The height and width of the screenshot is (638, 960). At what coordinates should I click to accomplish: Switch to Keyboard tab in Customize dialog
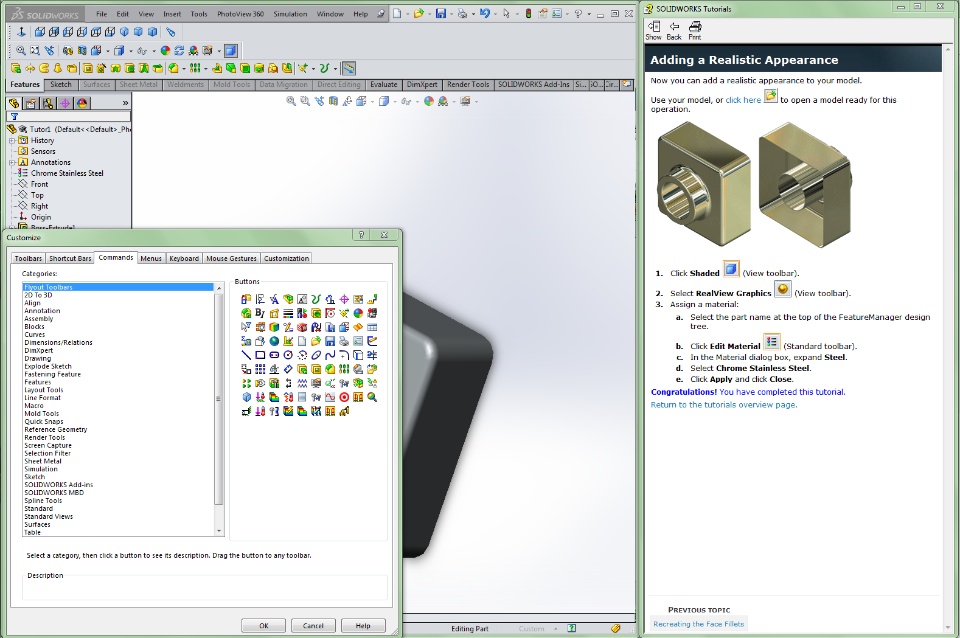click(x=184, y=258)
